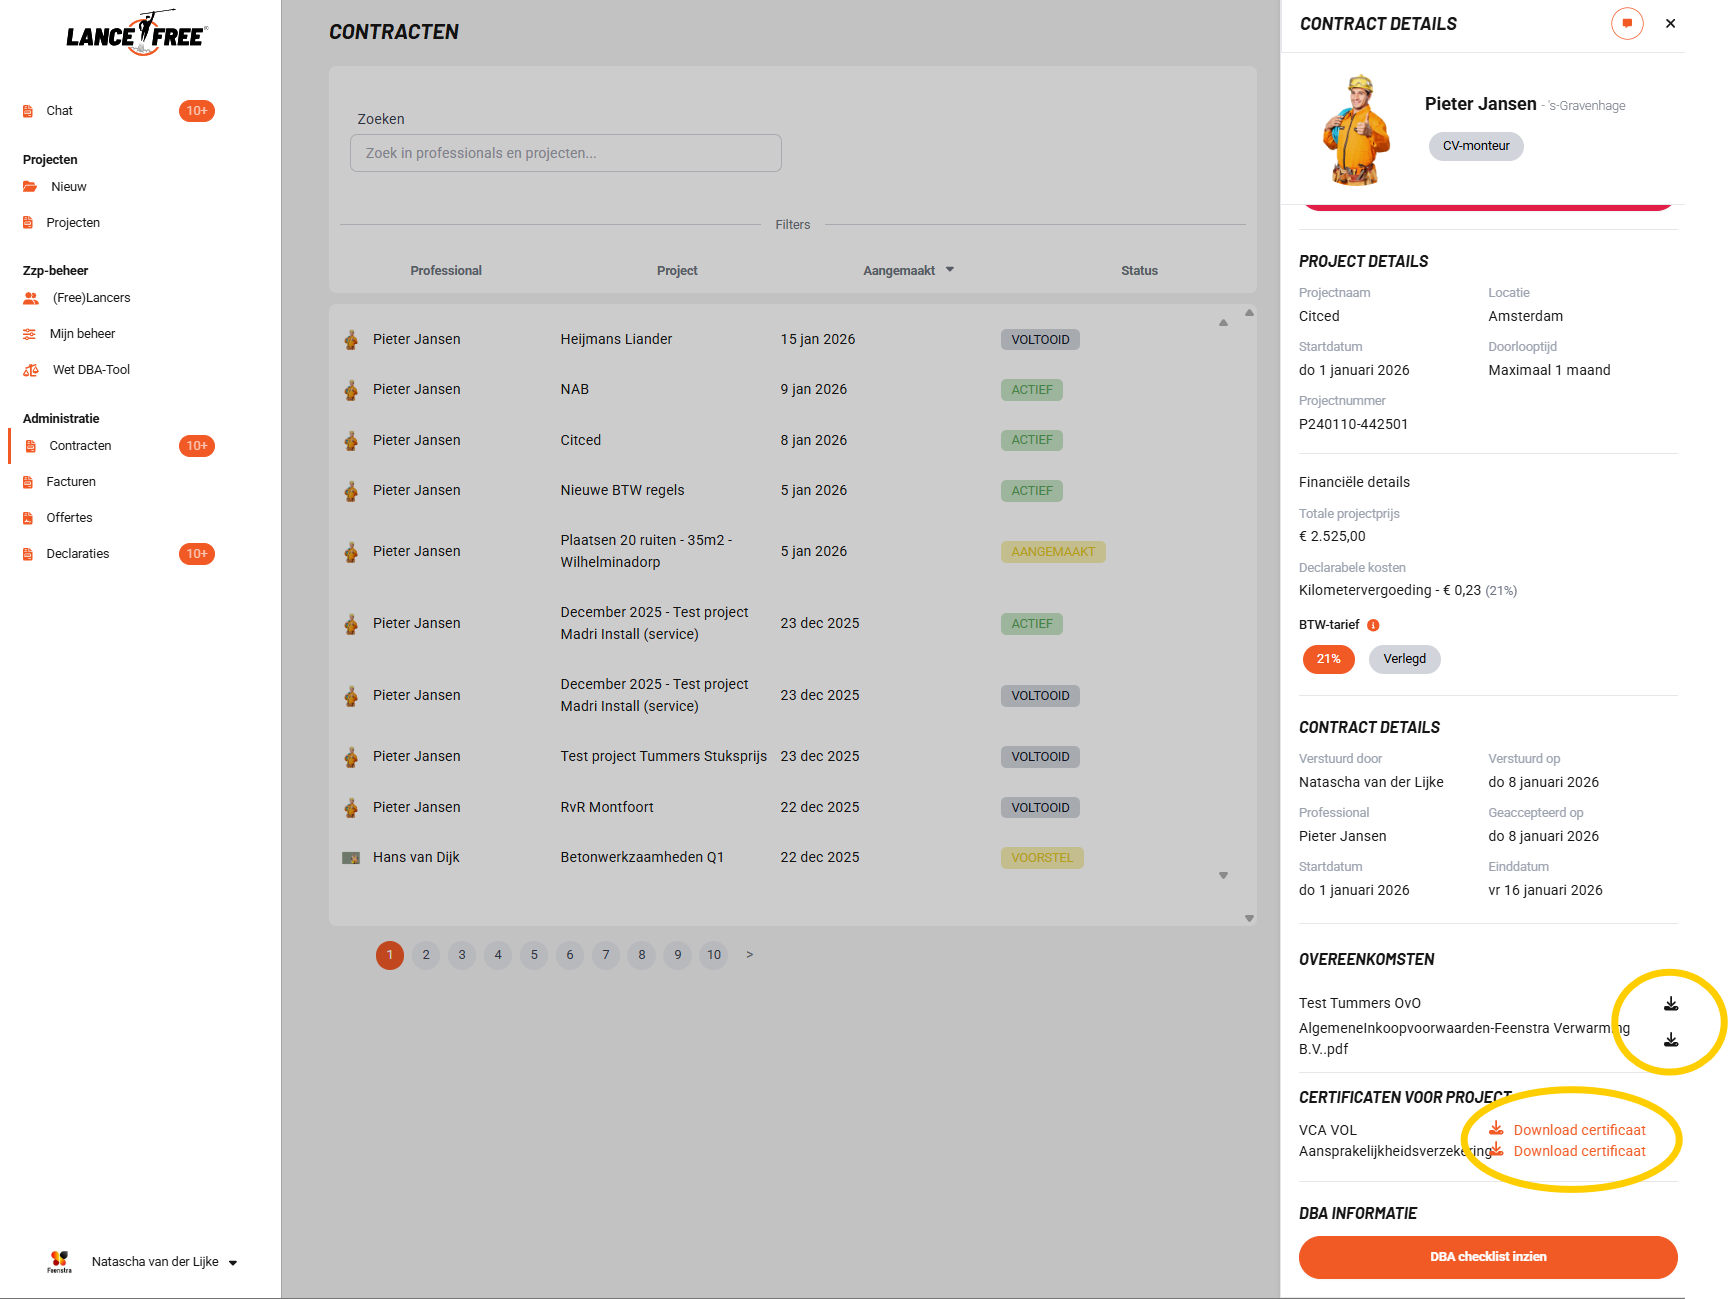Download the AlgemeneInkoopvoorwaarden PDF file
Viewport: 1729px width, 1299px height.
(1671, 1040)
